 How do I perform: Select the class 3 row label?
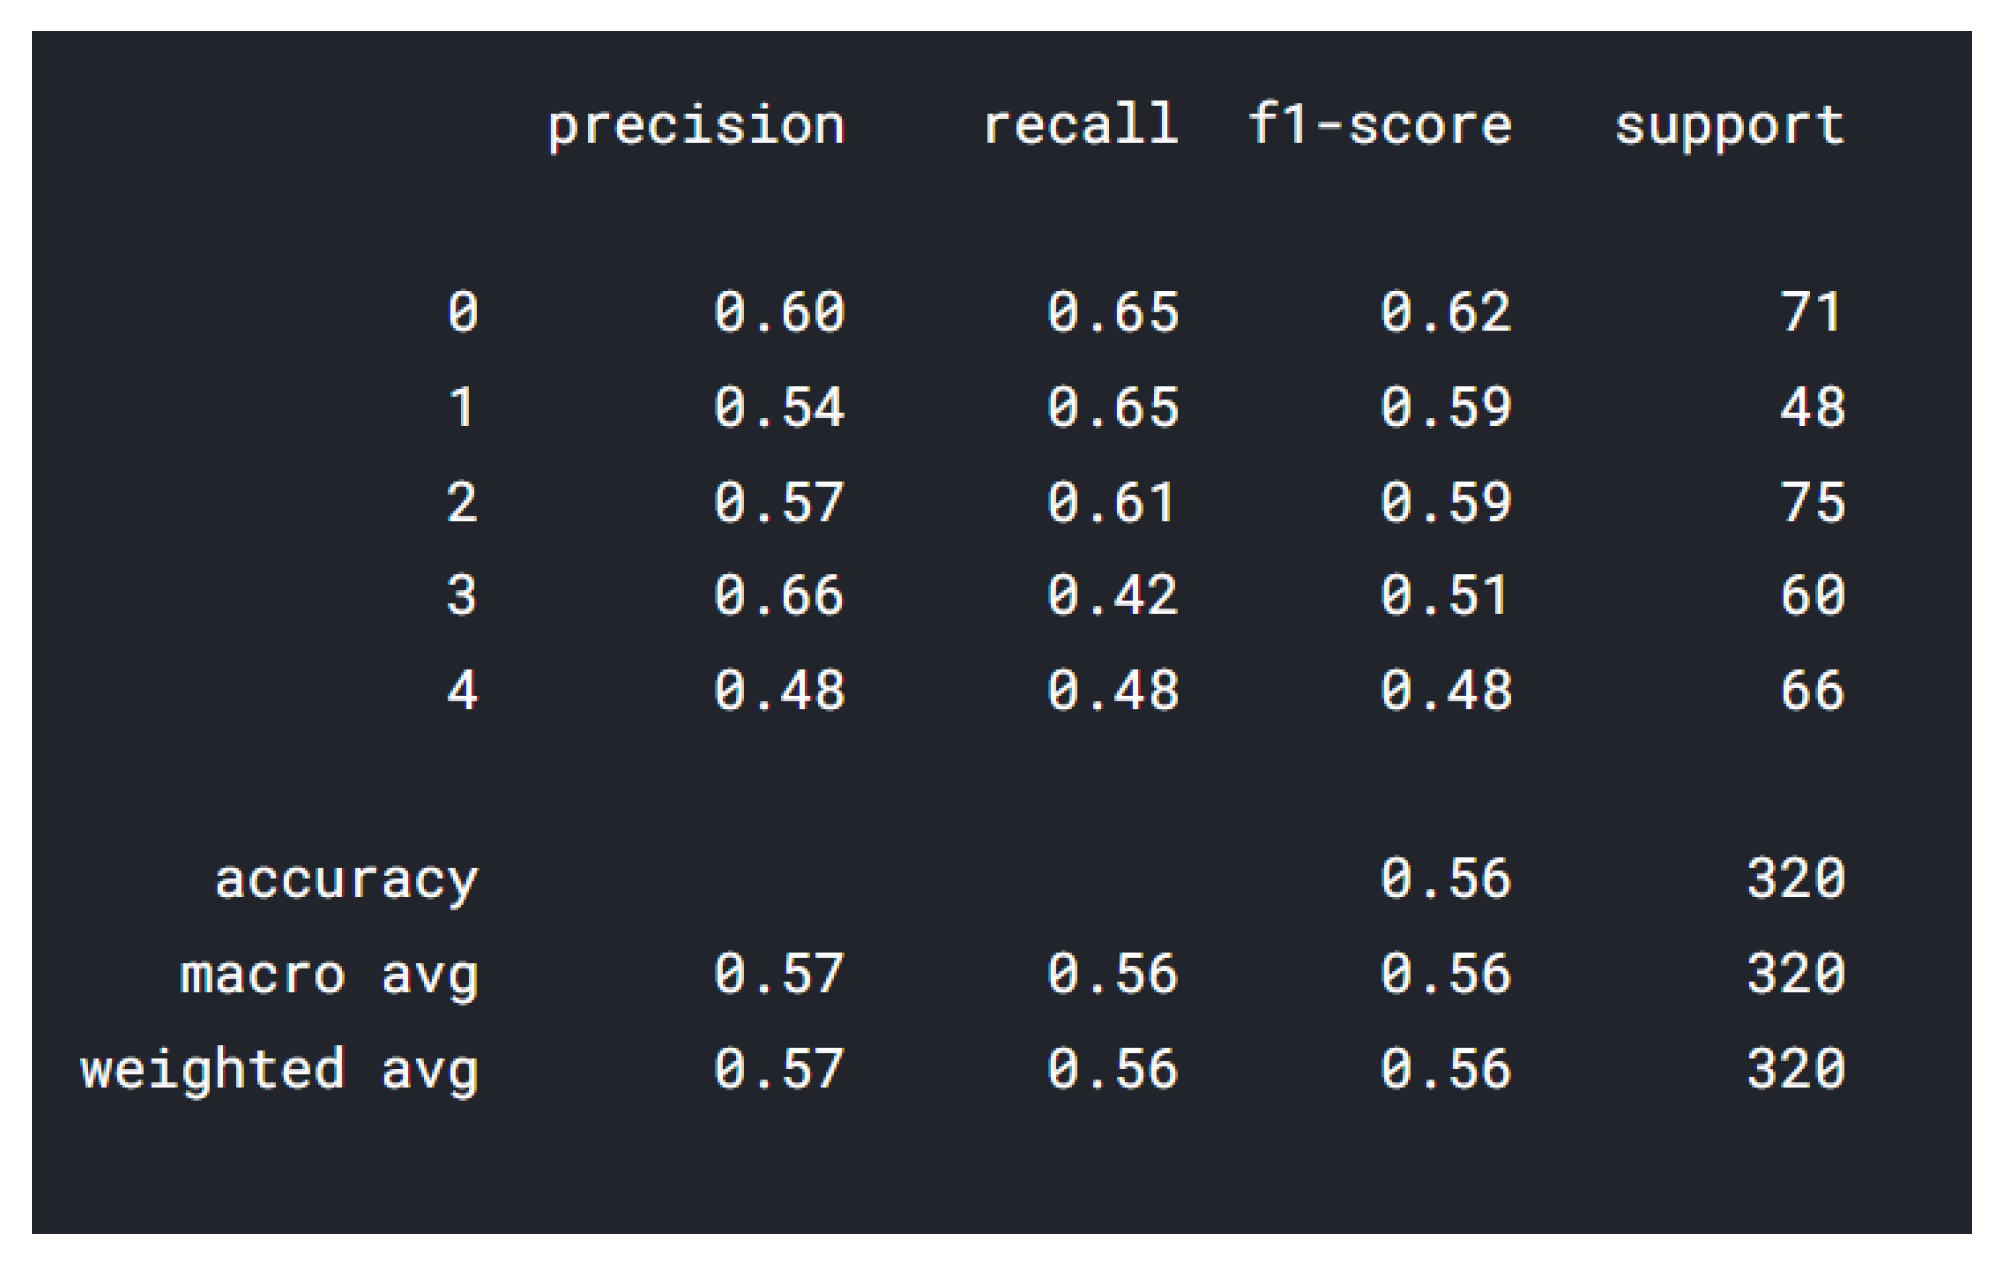point(462,596)
